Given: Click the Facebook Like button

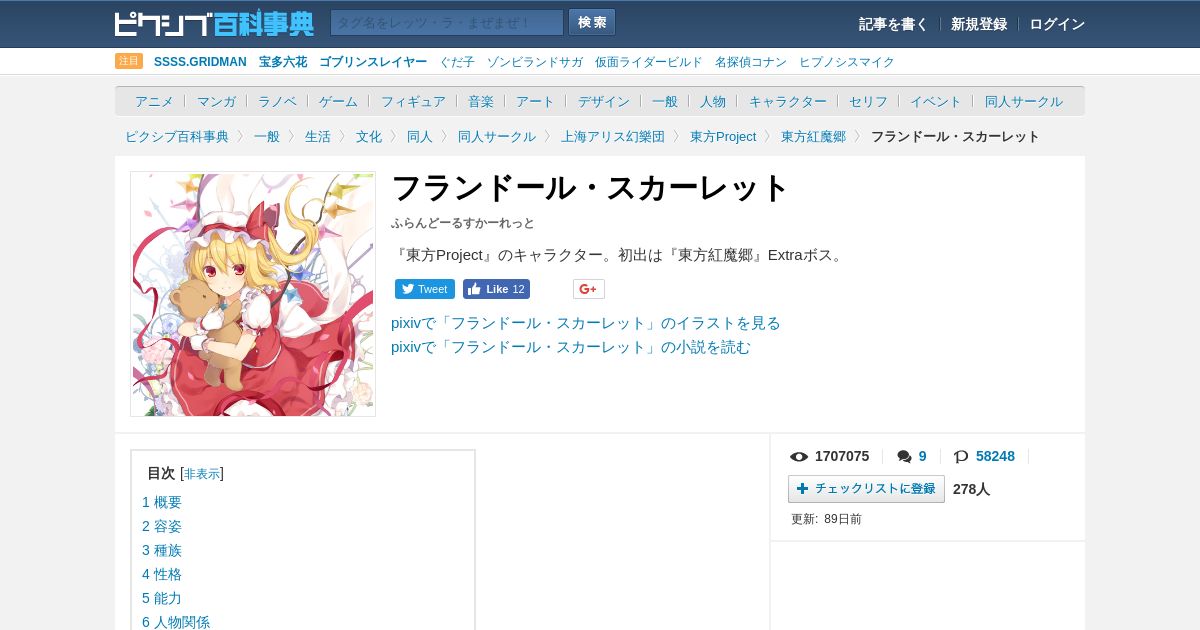Looking at the screenshot, I should [x=496, y=289].
